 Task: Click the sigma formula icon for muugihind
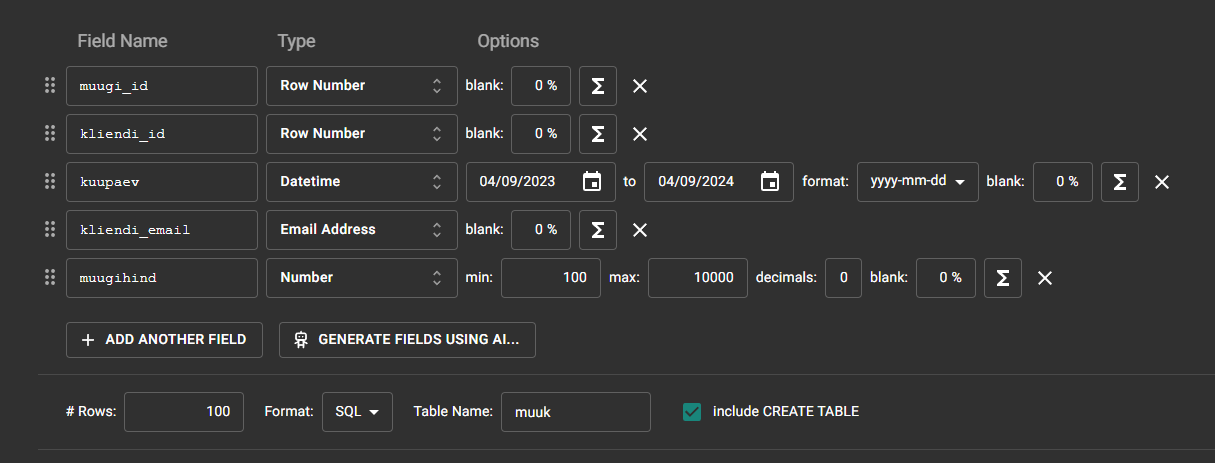point(1003,278)
